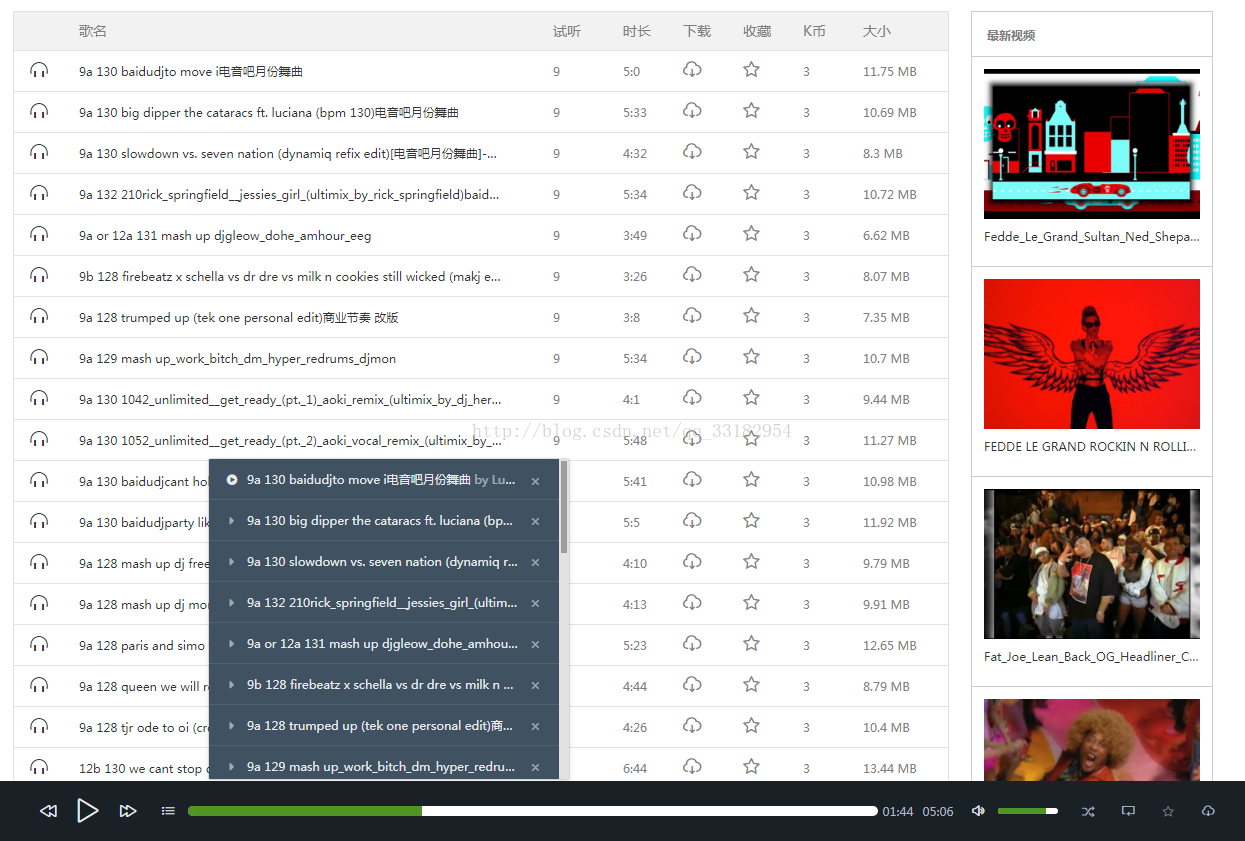Image resolution: width=1245 pixels, height=841 pixels.
Task: Download the 7.35 MB trumped up song
Action: click(692, 316)
